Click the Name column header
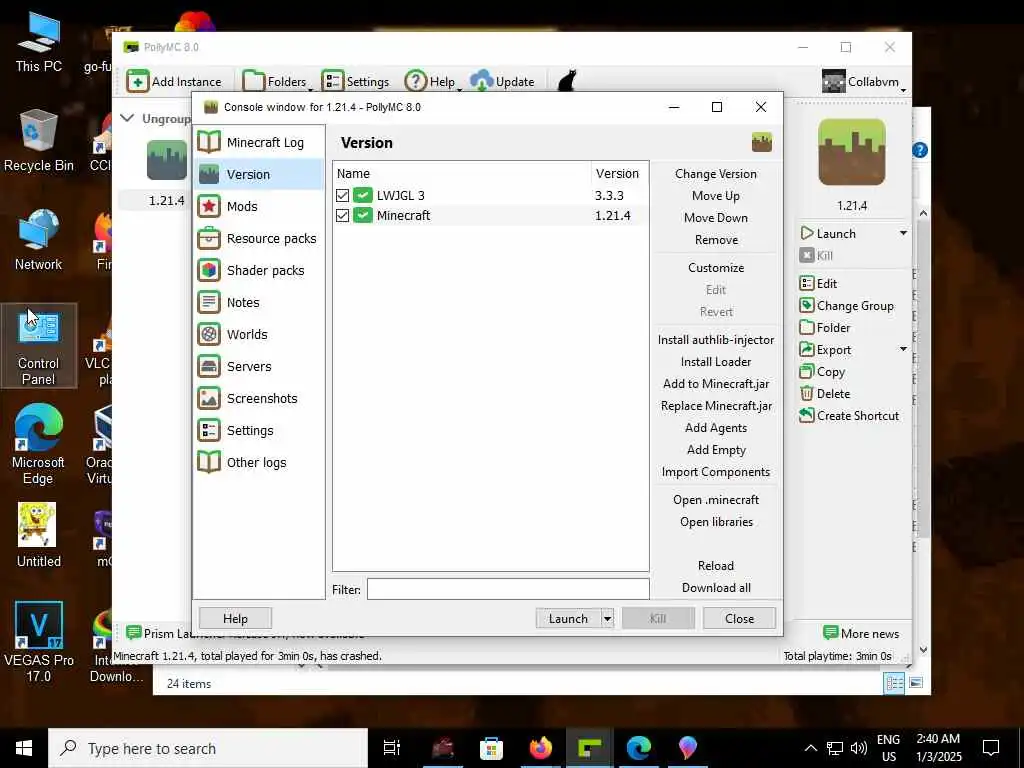This screenshot has height=768, width=1024. coord(462,174)
